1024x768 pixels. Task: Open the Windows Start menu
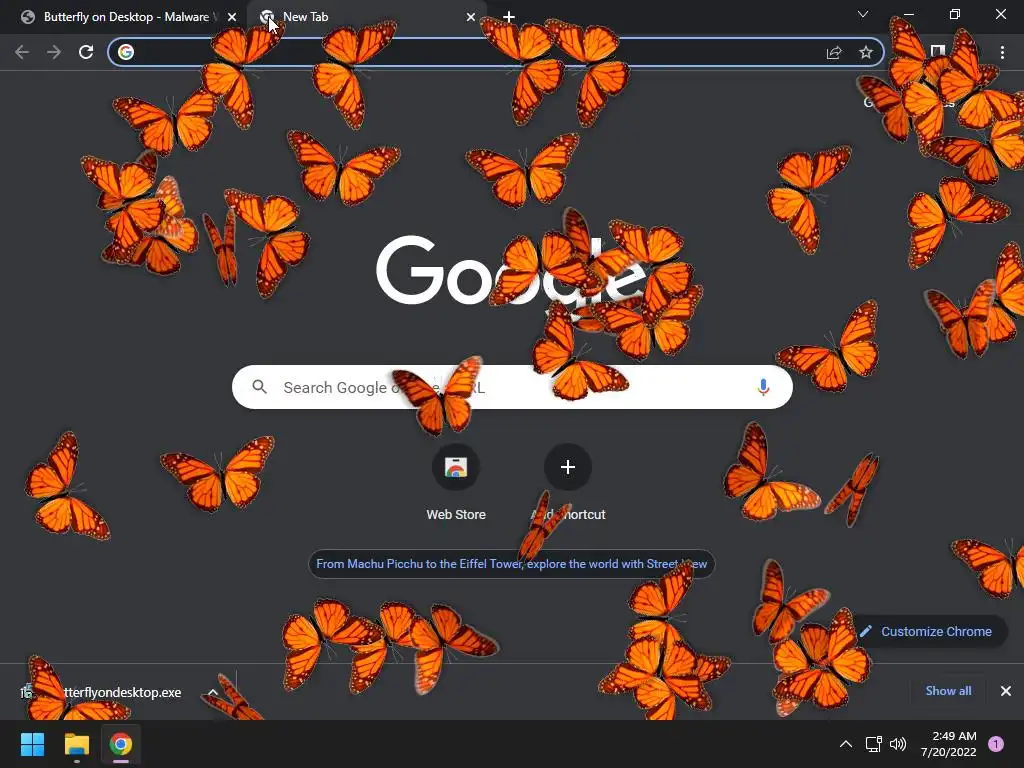pos(32,744)
